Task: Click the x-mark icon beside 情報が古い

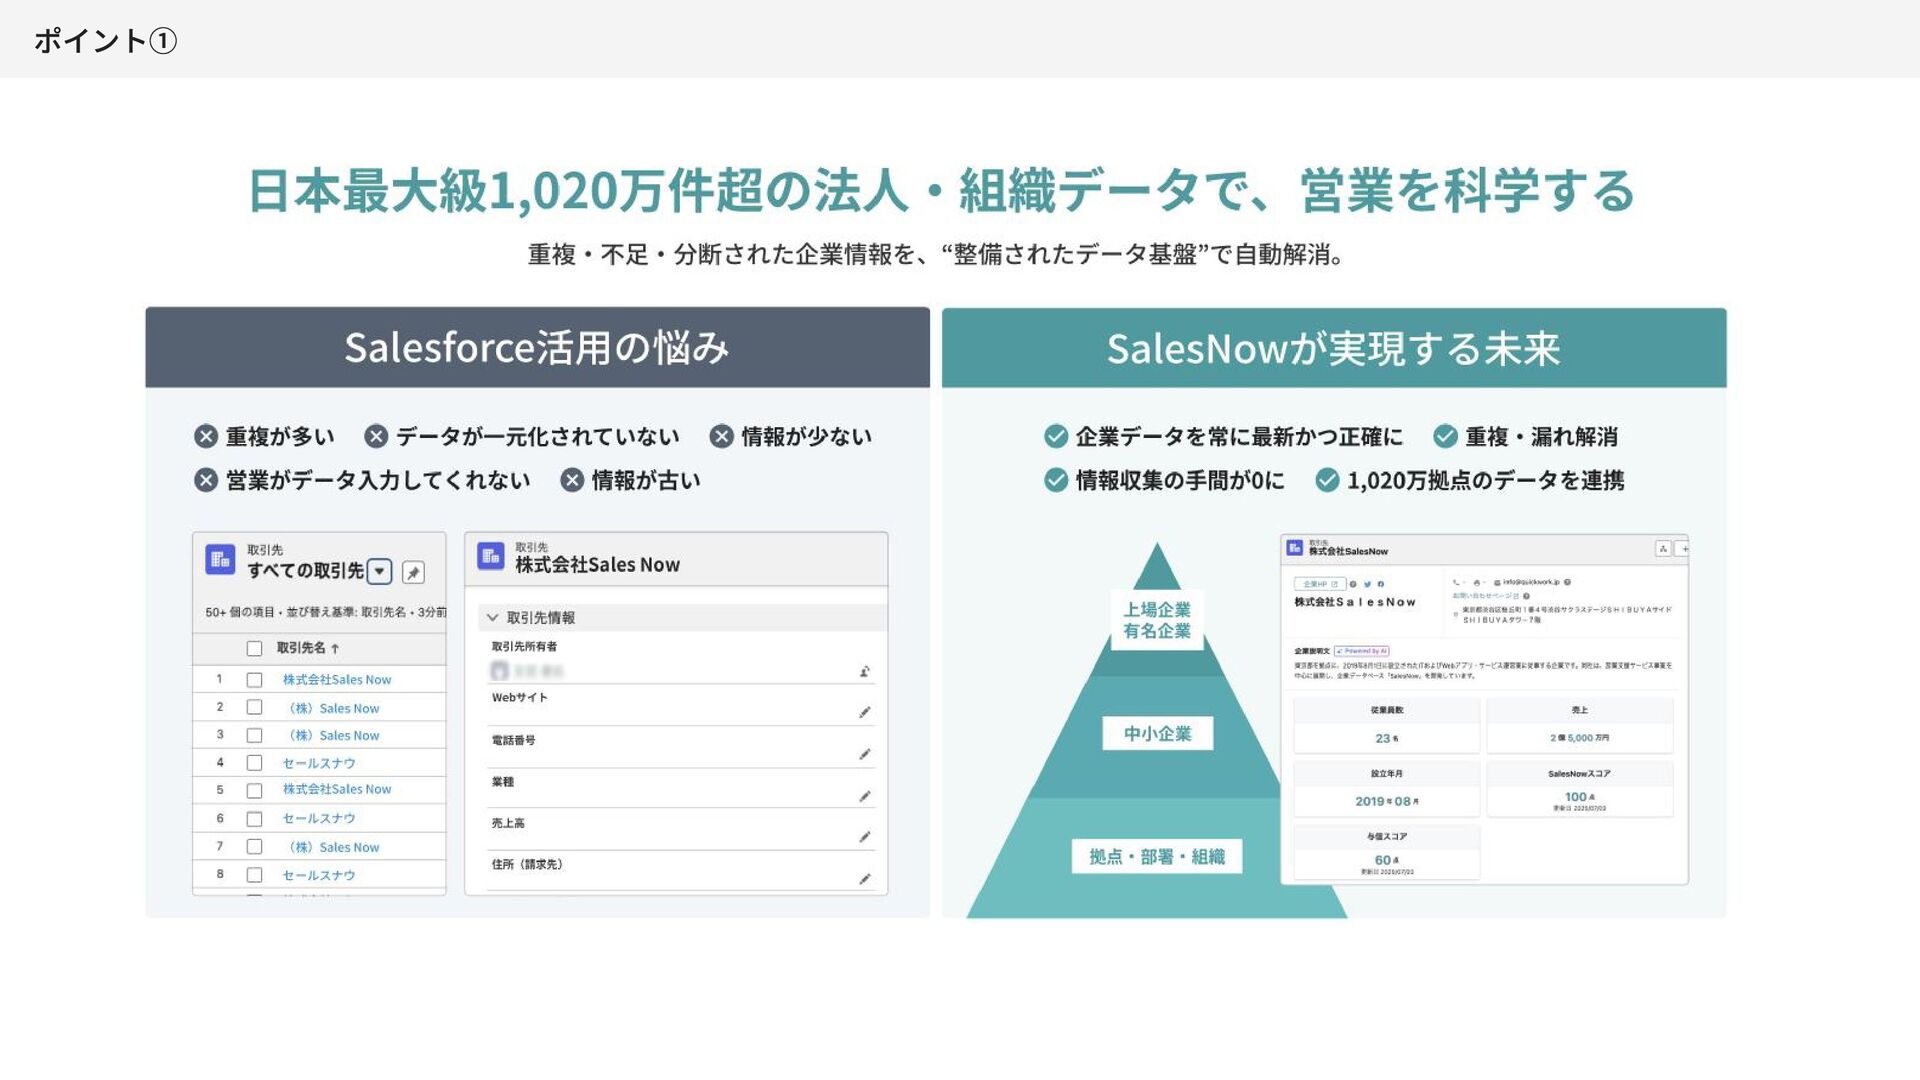Action: pos(572,481)
